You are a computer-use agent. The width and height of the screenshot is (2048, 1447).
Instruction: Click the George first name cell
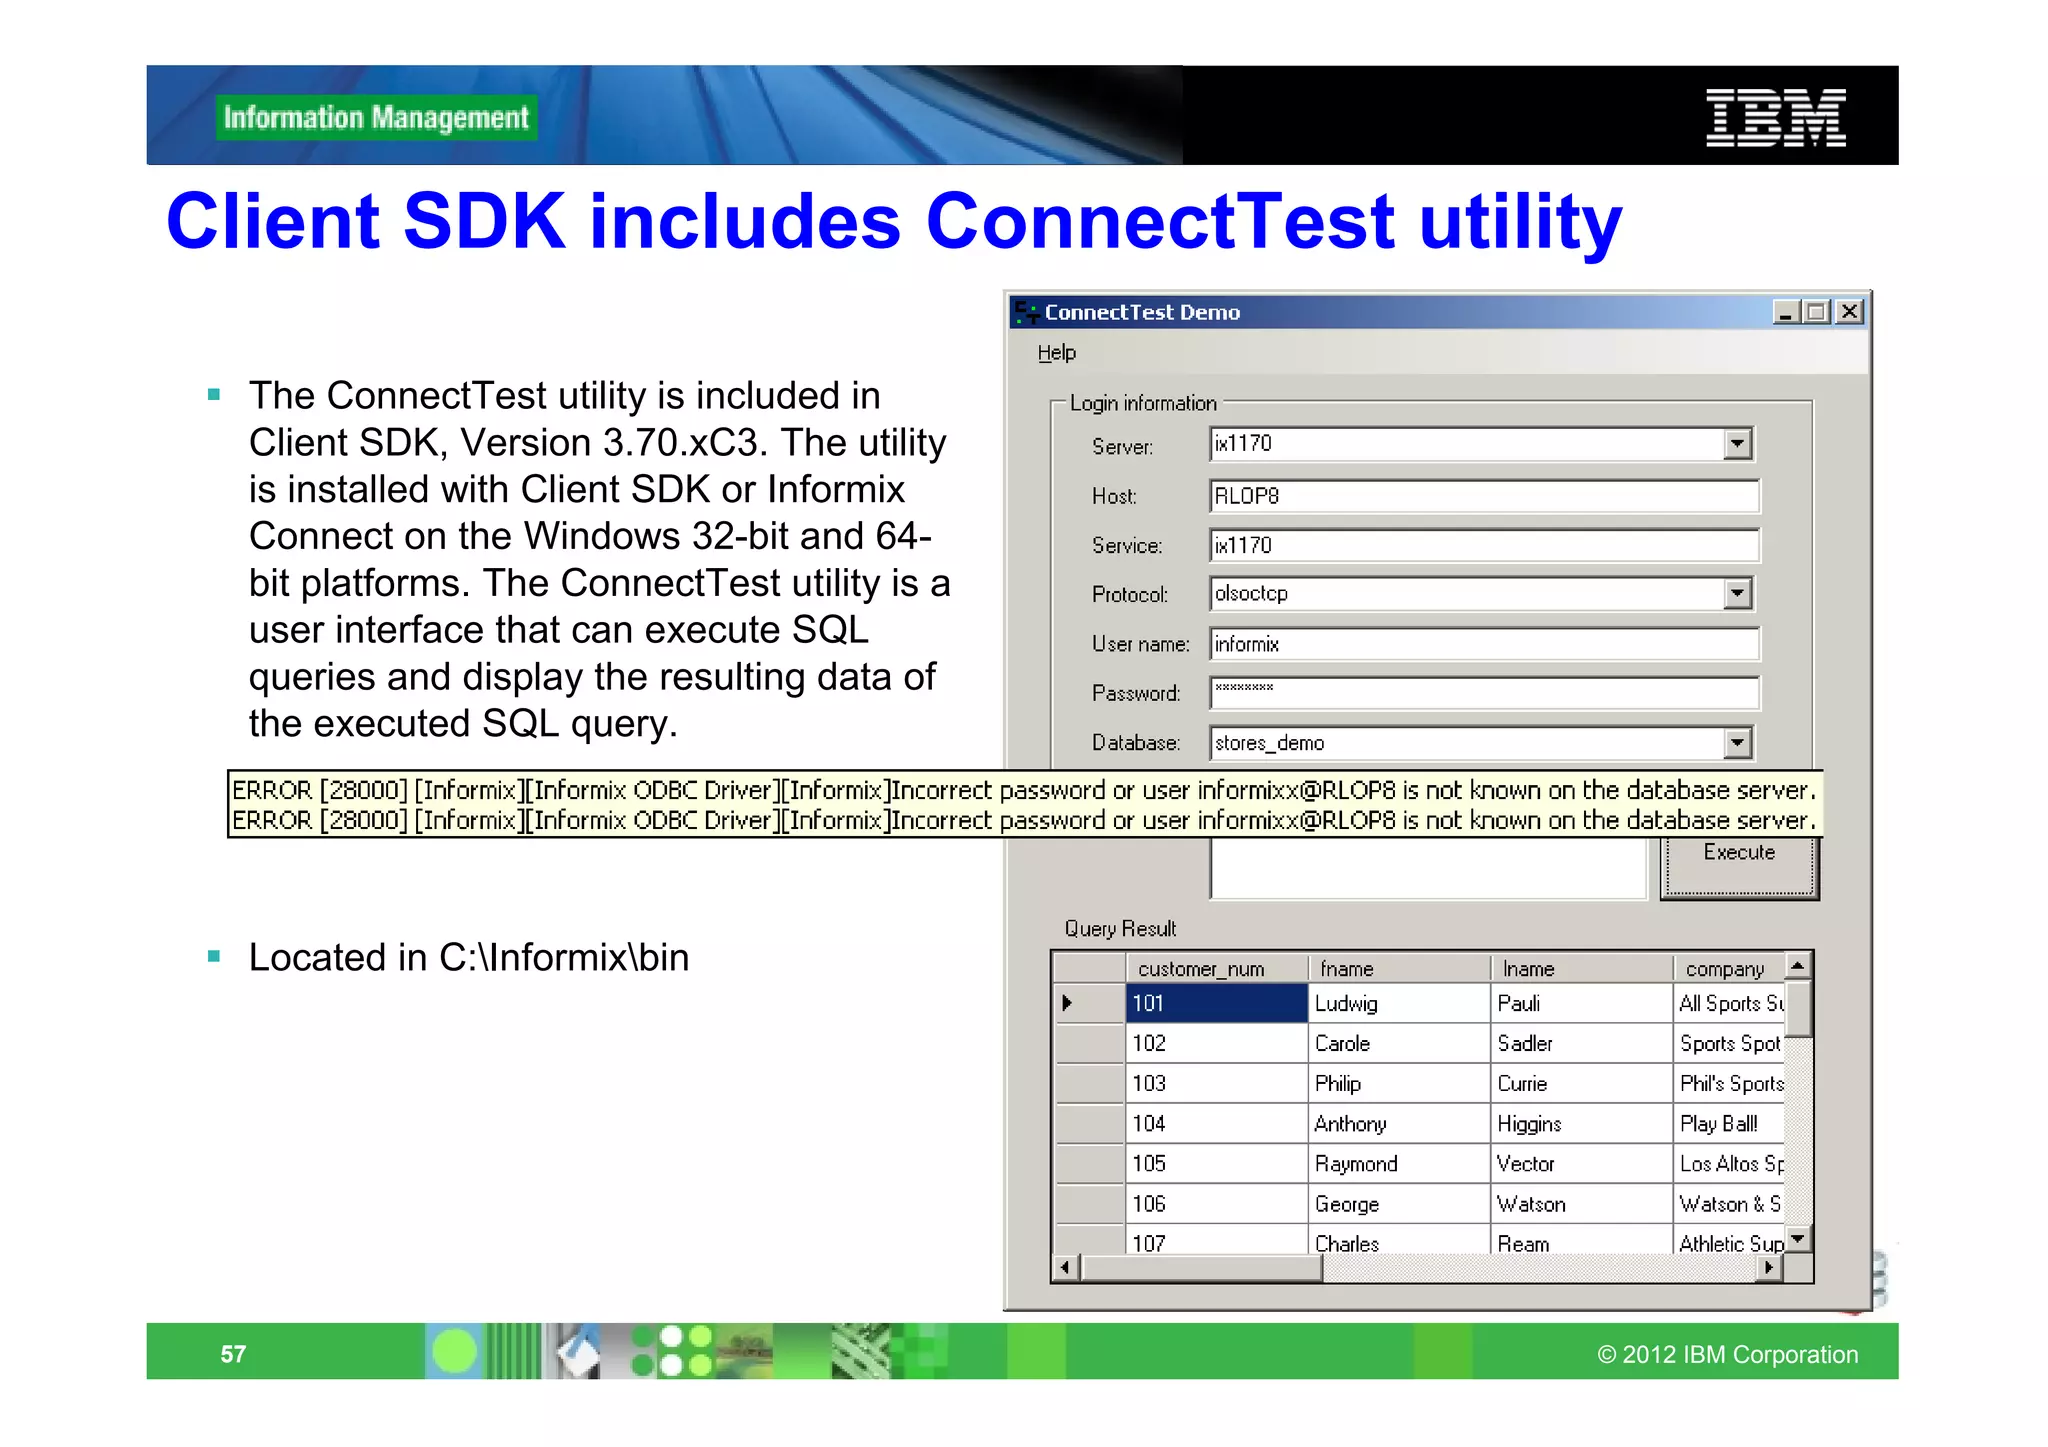click(1399, 1204)
